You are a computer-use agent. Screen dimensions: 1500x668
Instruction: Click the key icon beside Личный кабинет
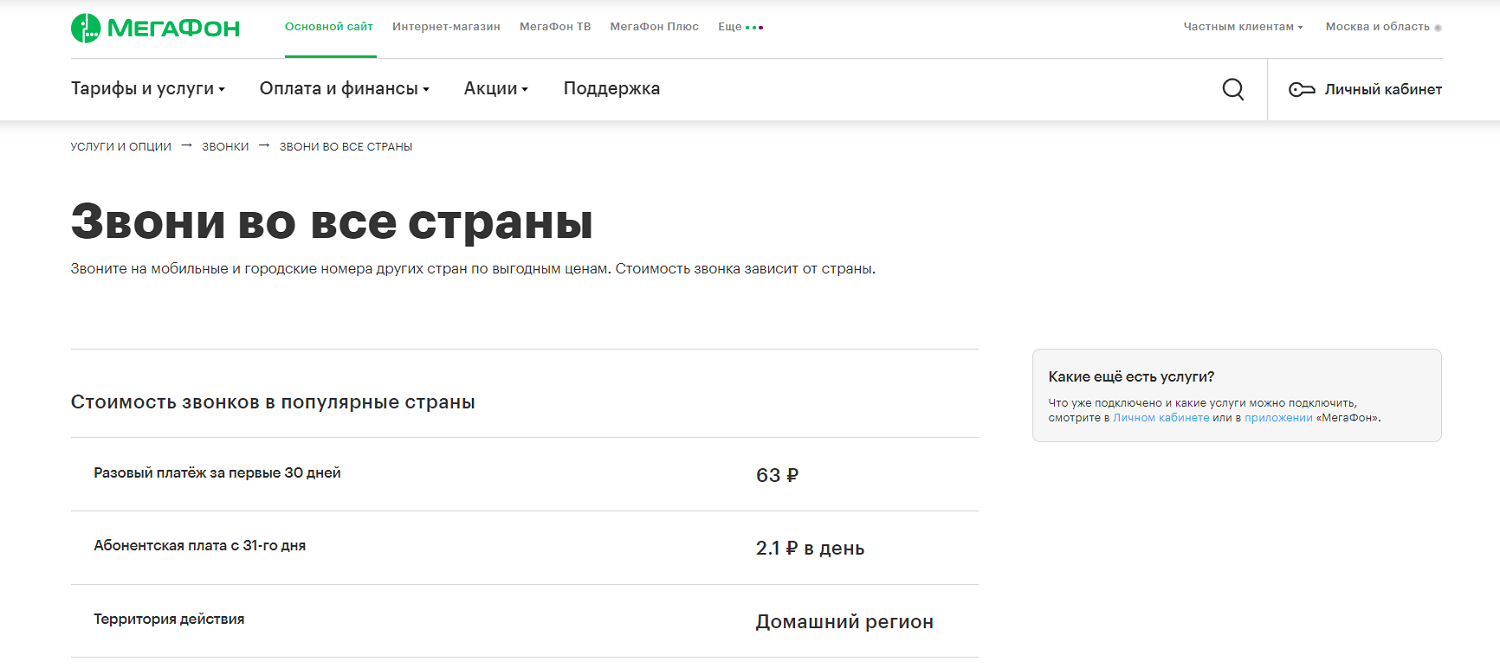[x=1301, y=89]
